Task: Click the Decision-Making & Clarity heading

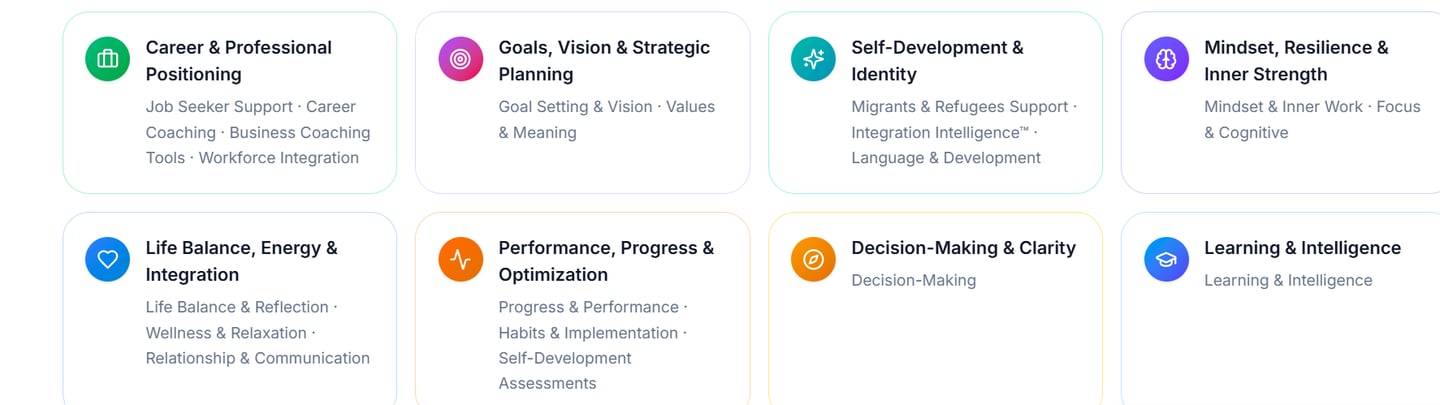Action: [963, 248]
